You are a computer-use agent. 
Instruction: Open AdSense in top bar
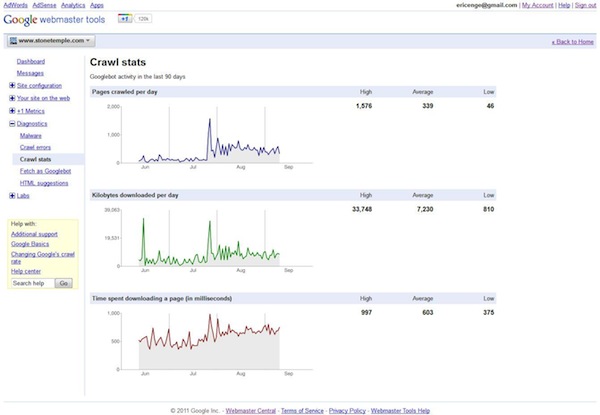(44, 5)
